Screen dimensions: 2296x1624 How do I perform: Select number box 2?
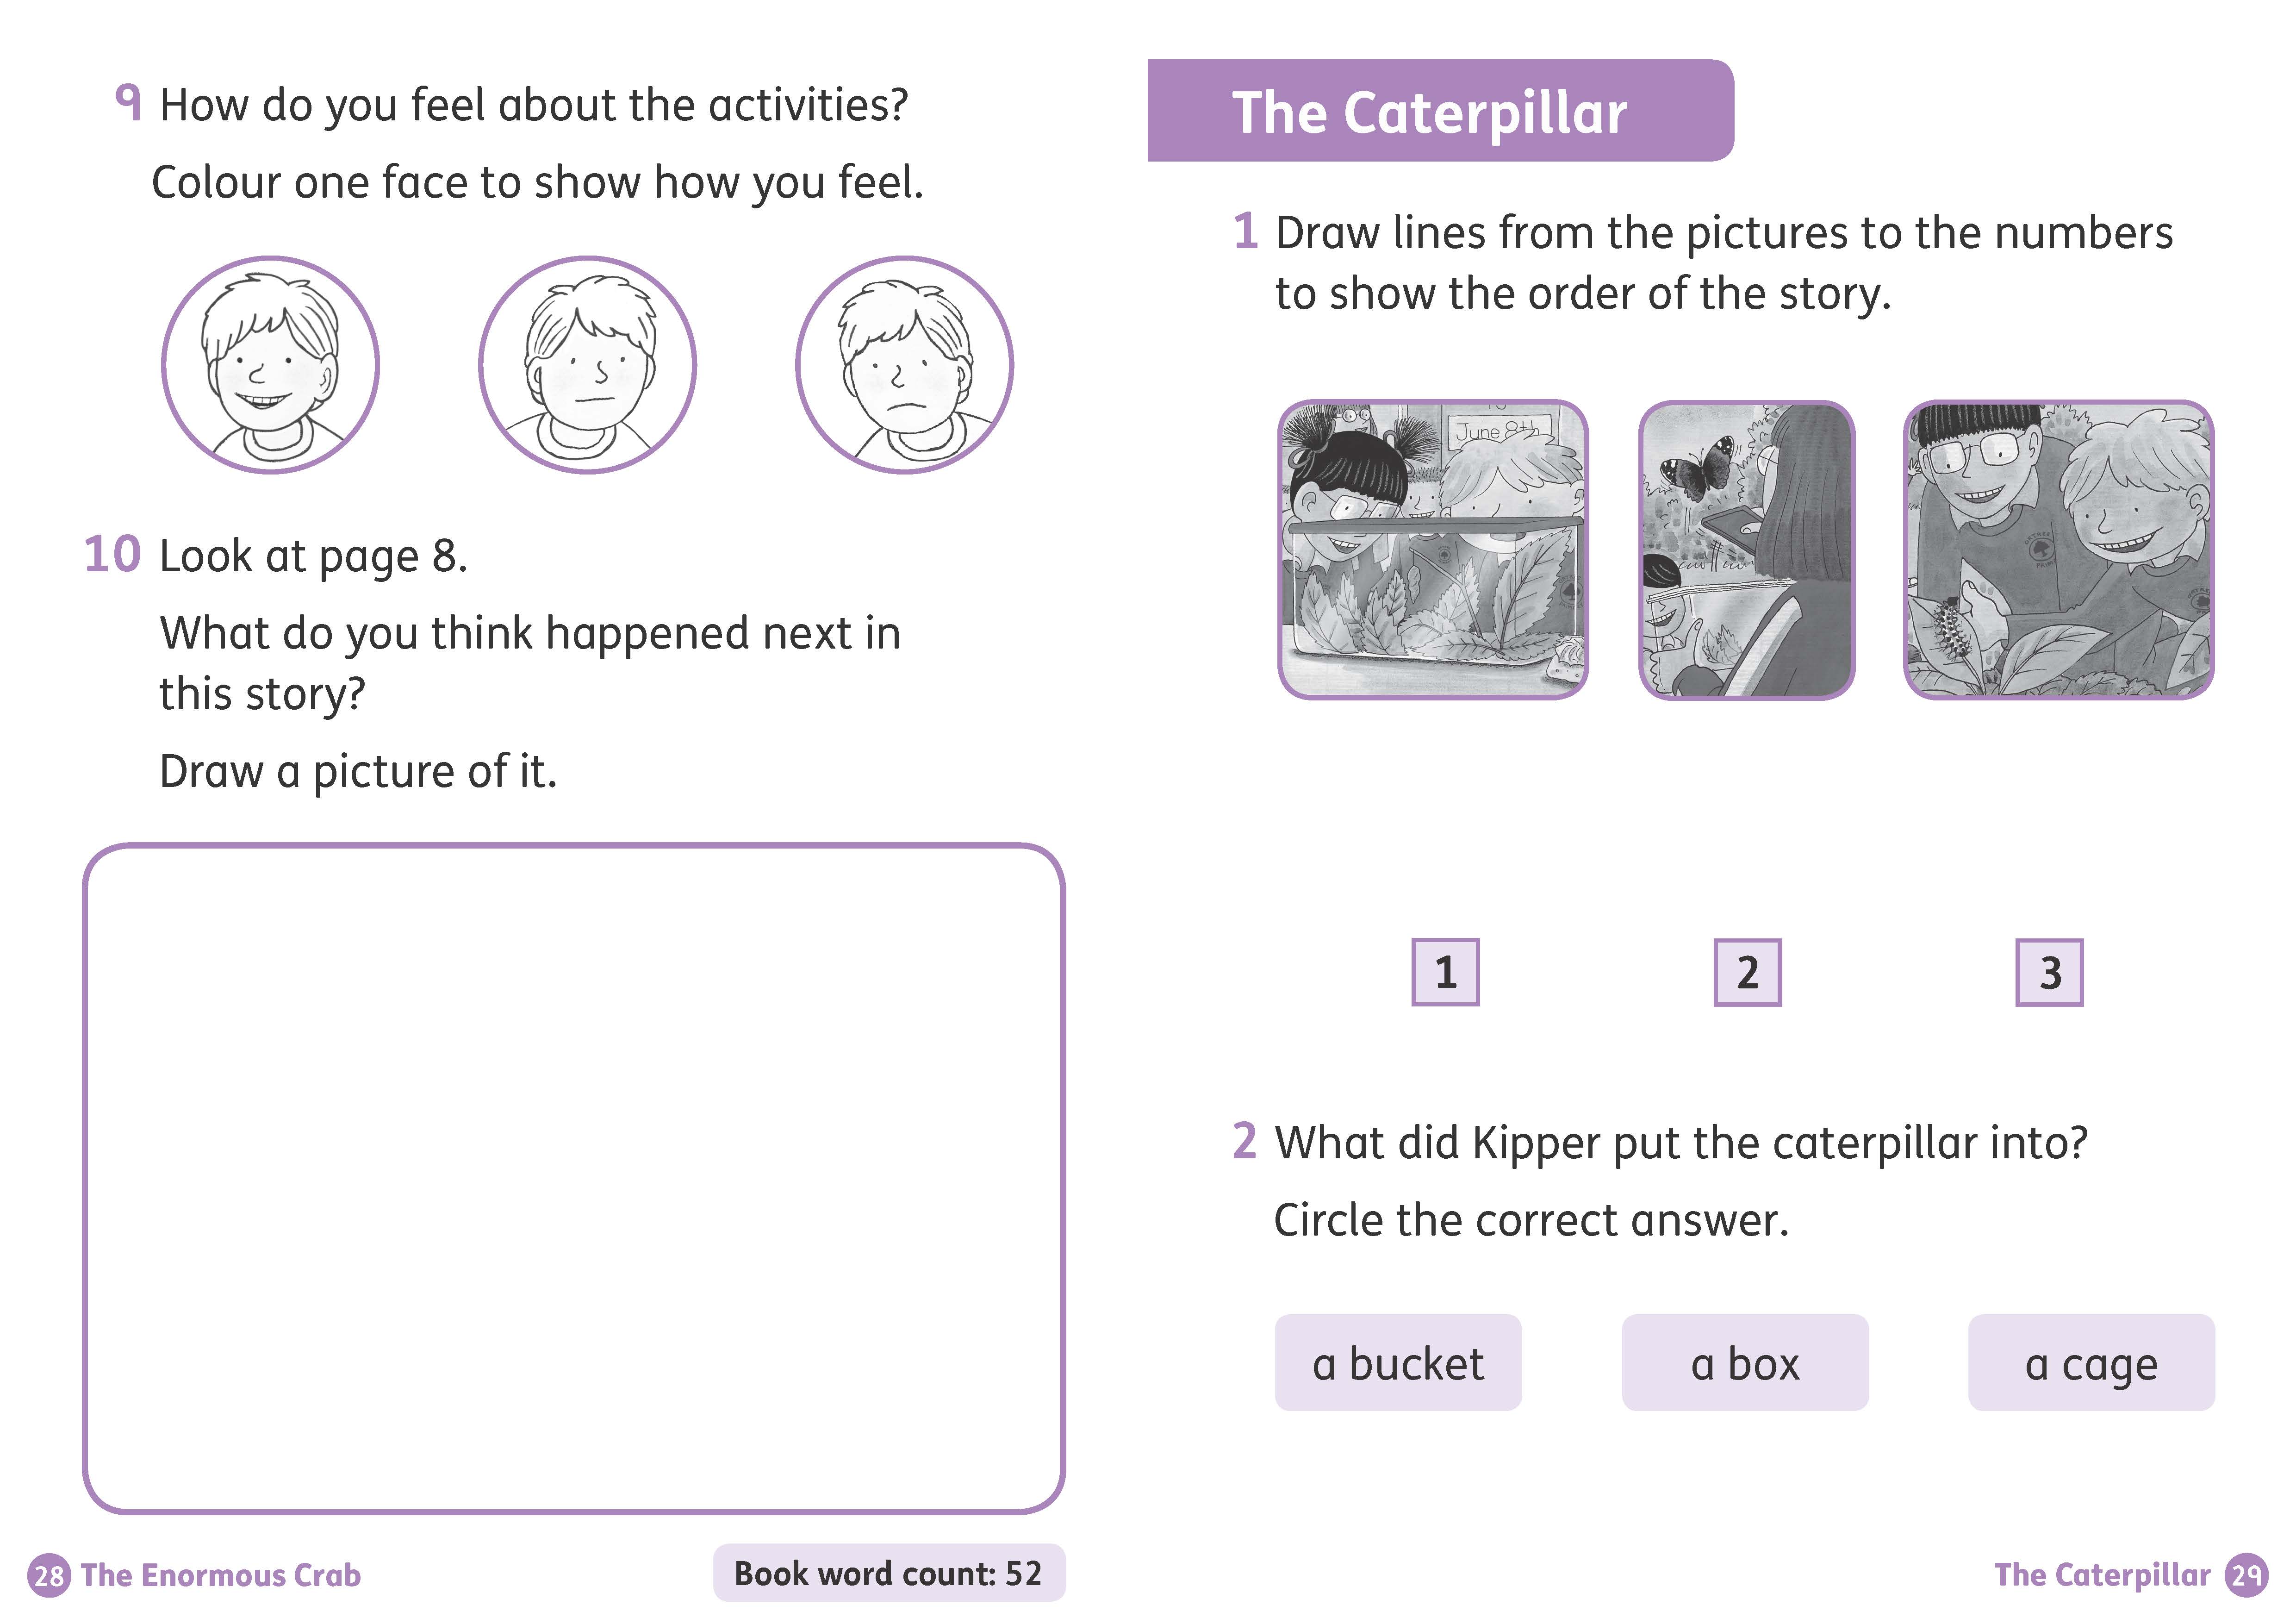[1747, 972]
